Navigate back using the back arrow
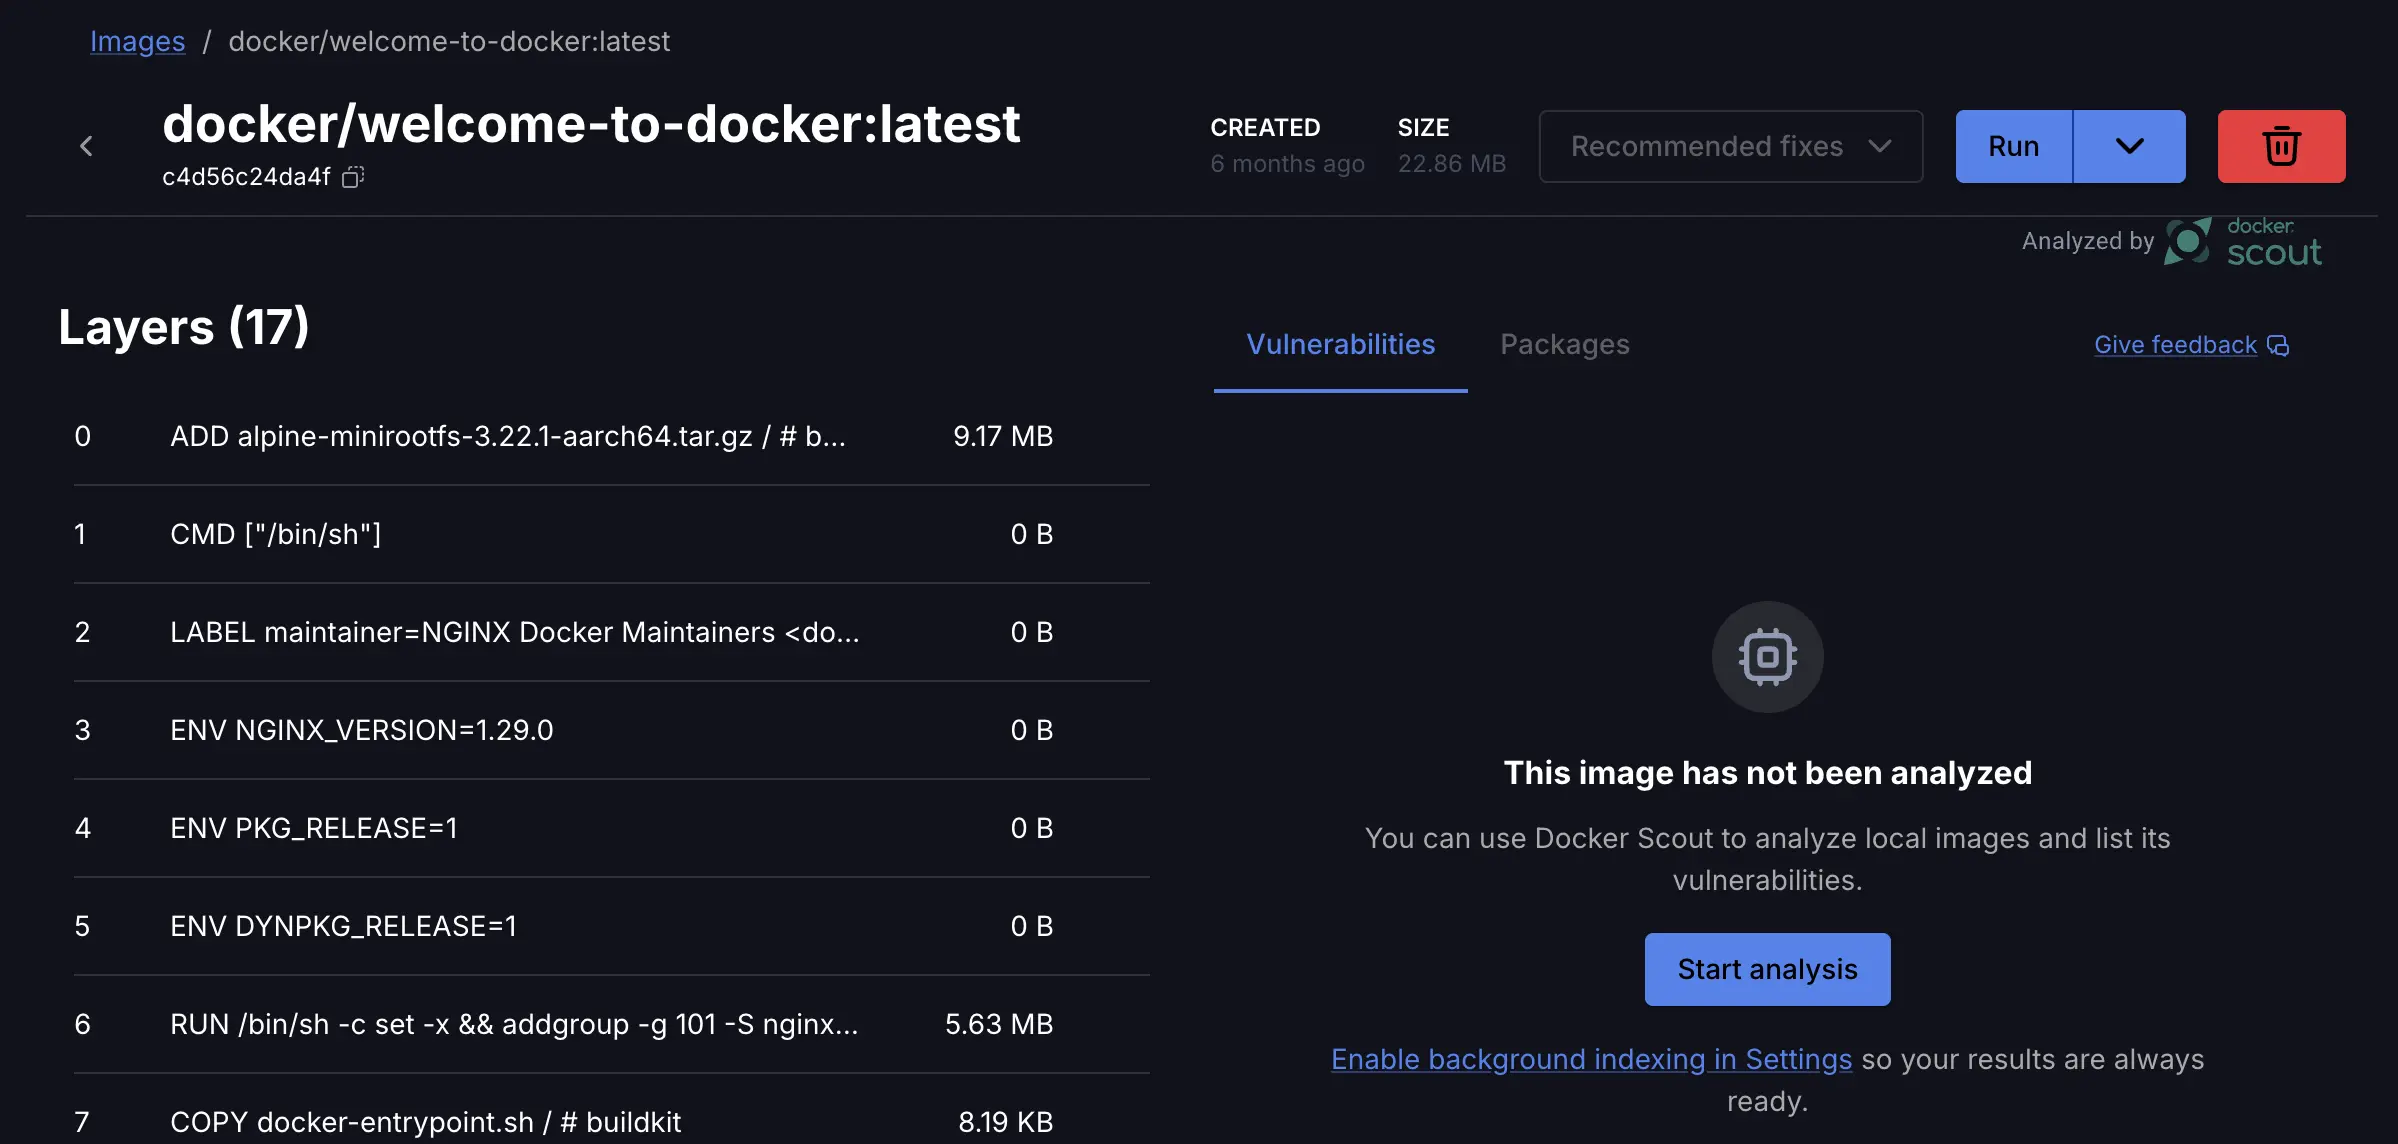The height and width of the screenshot is (1144, 2398). point(87,145)
